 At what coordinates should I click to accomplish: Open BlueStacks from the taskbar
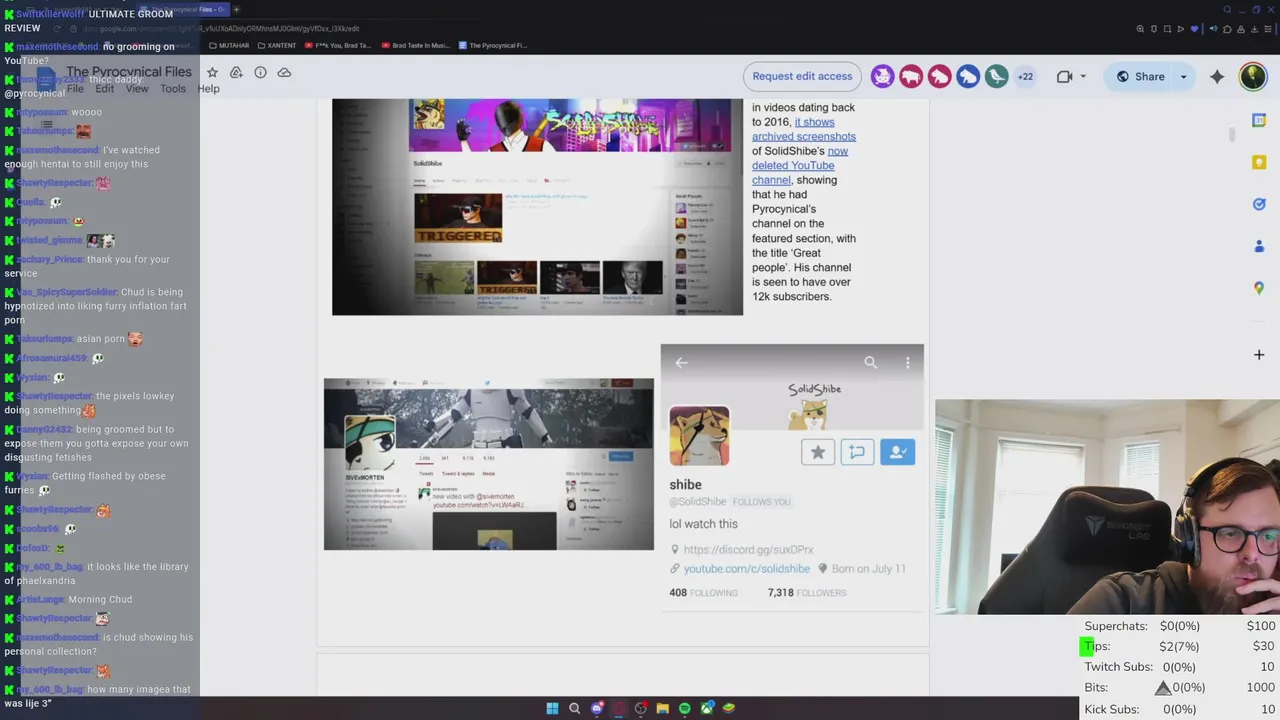pyautogui.click(x=729, y=708)
